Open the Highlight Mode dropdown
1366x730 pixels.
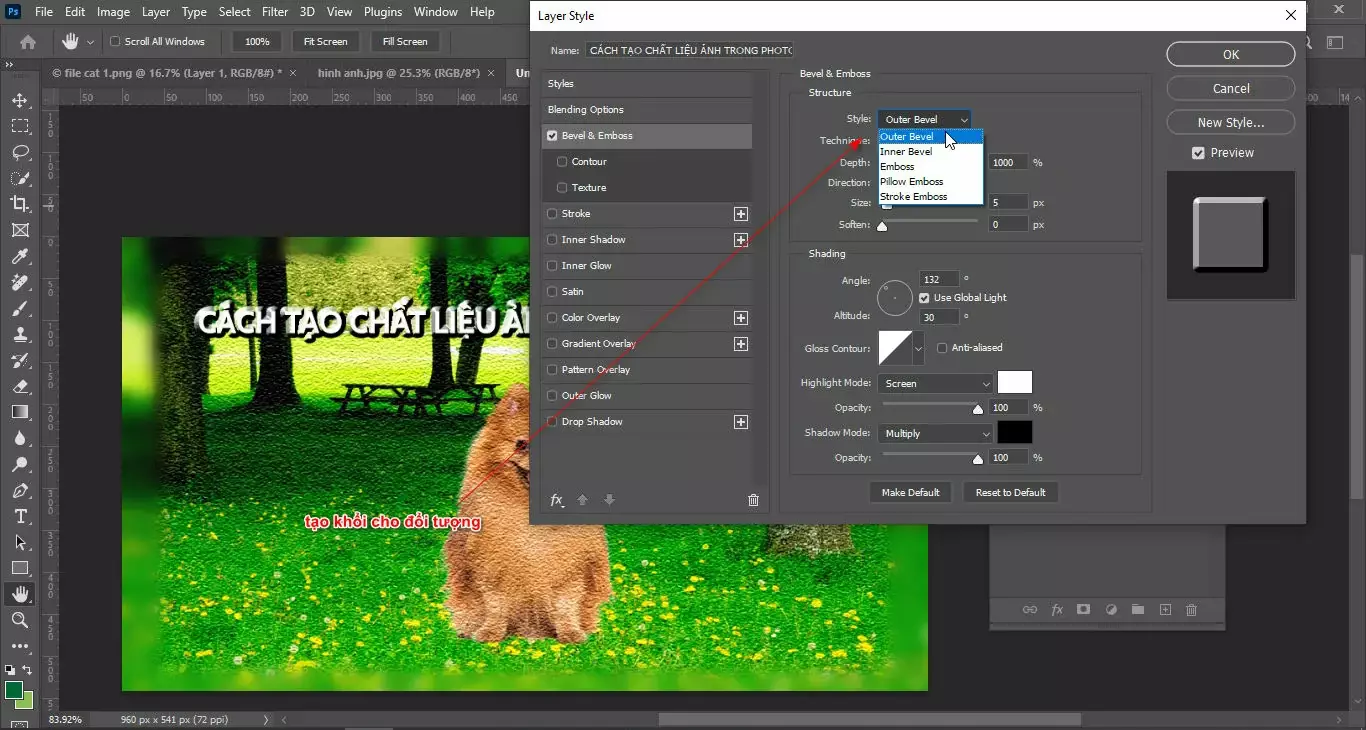pos(935,383)
